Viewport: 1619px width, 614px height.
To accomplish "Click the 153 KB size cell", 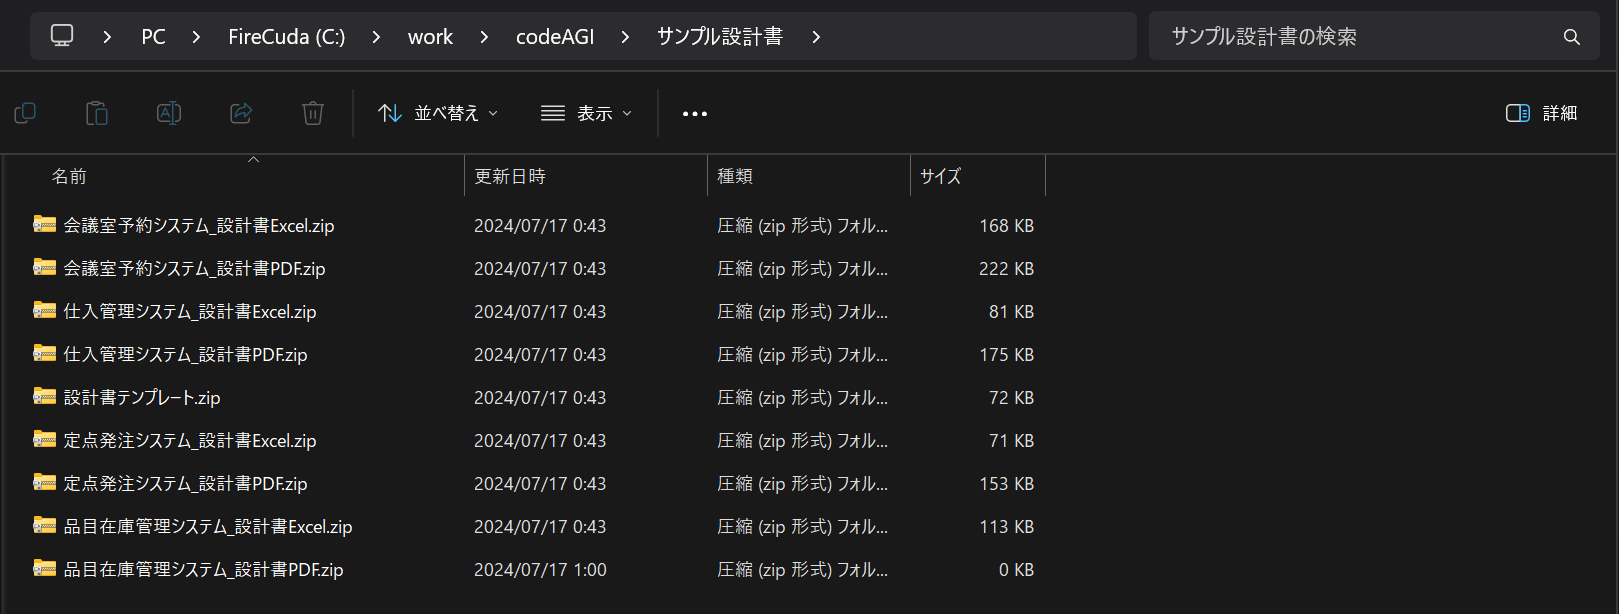I will pyautogui.click(x=1006, y=484).
